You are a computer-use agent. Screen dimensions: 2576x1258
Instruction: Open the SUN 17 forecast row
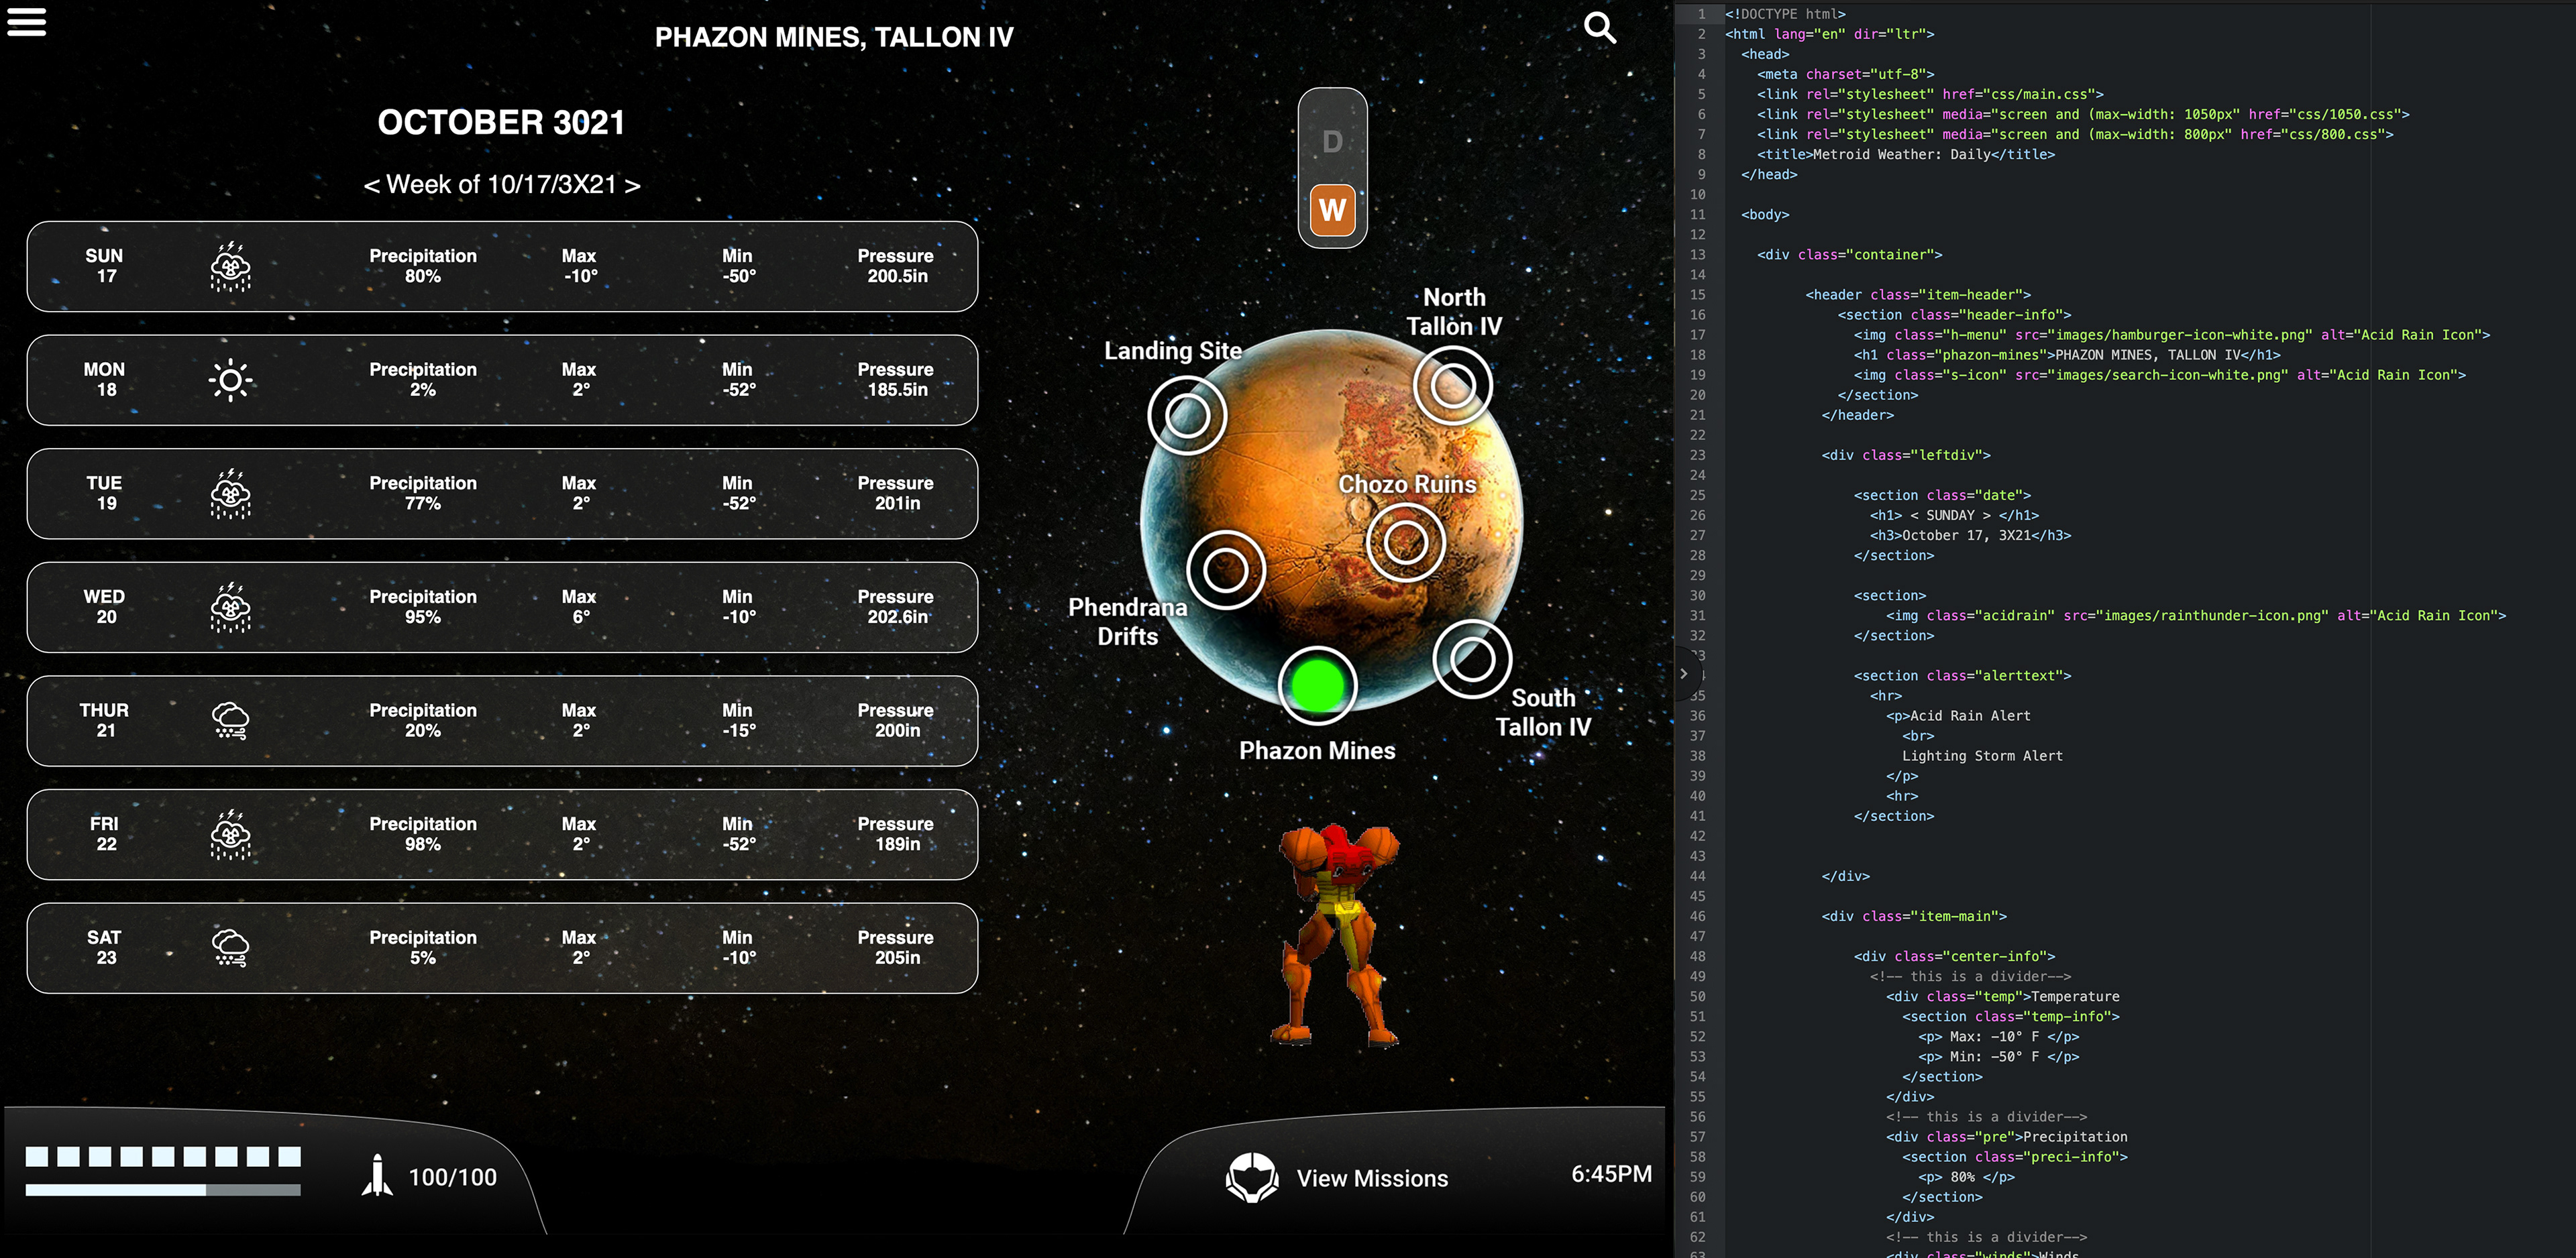tap(502, 266)
